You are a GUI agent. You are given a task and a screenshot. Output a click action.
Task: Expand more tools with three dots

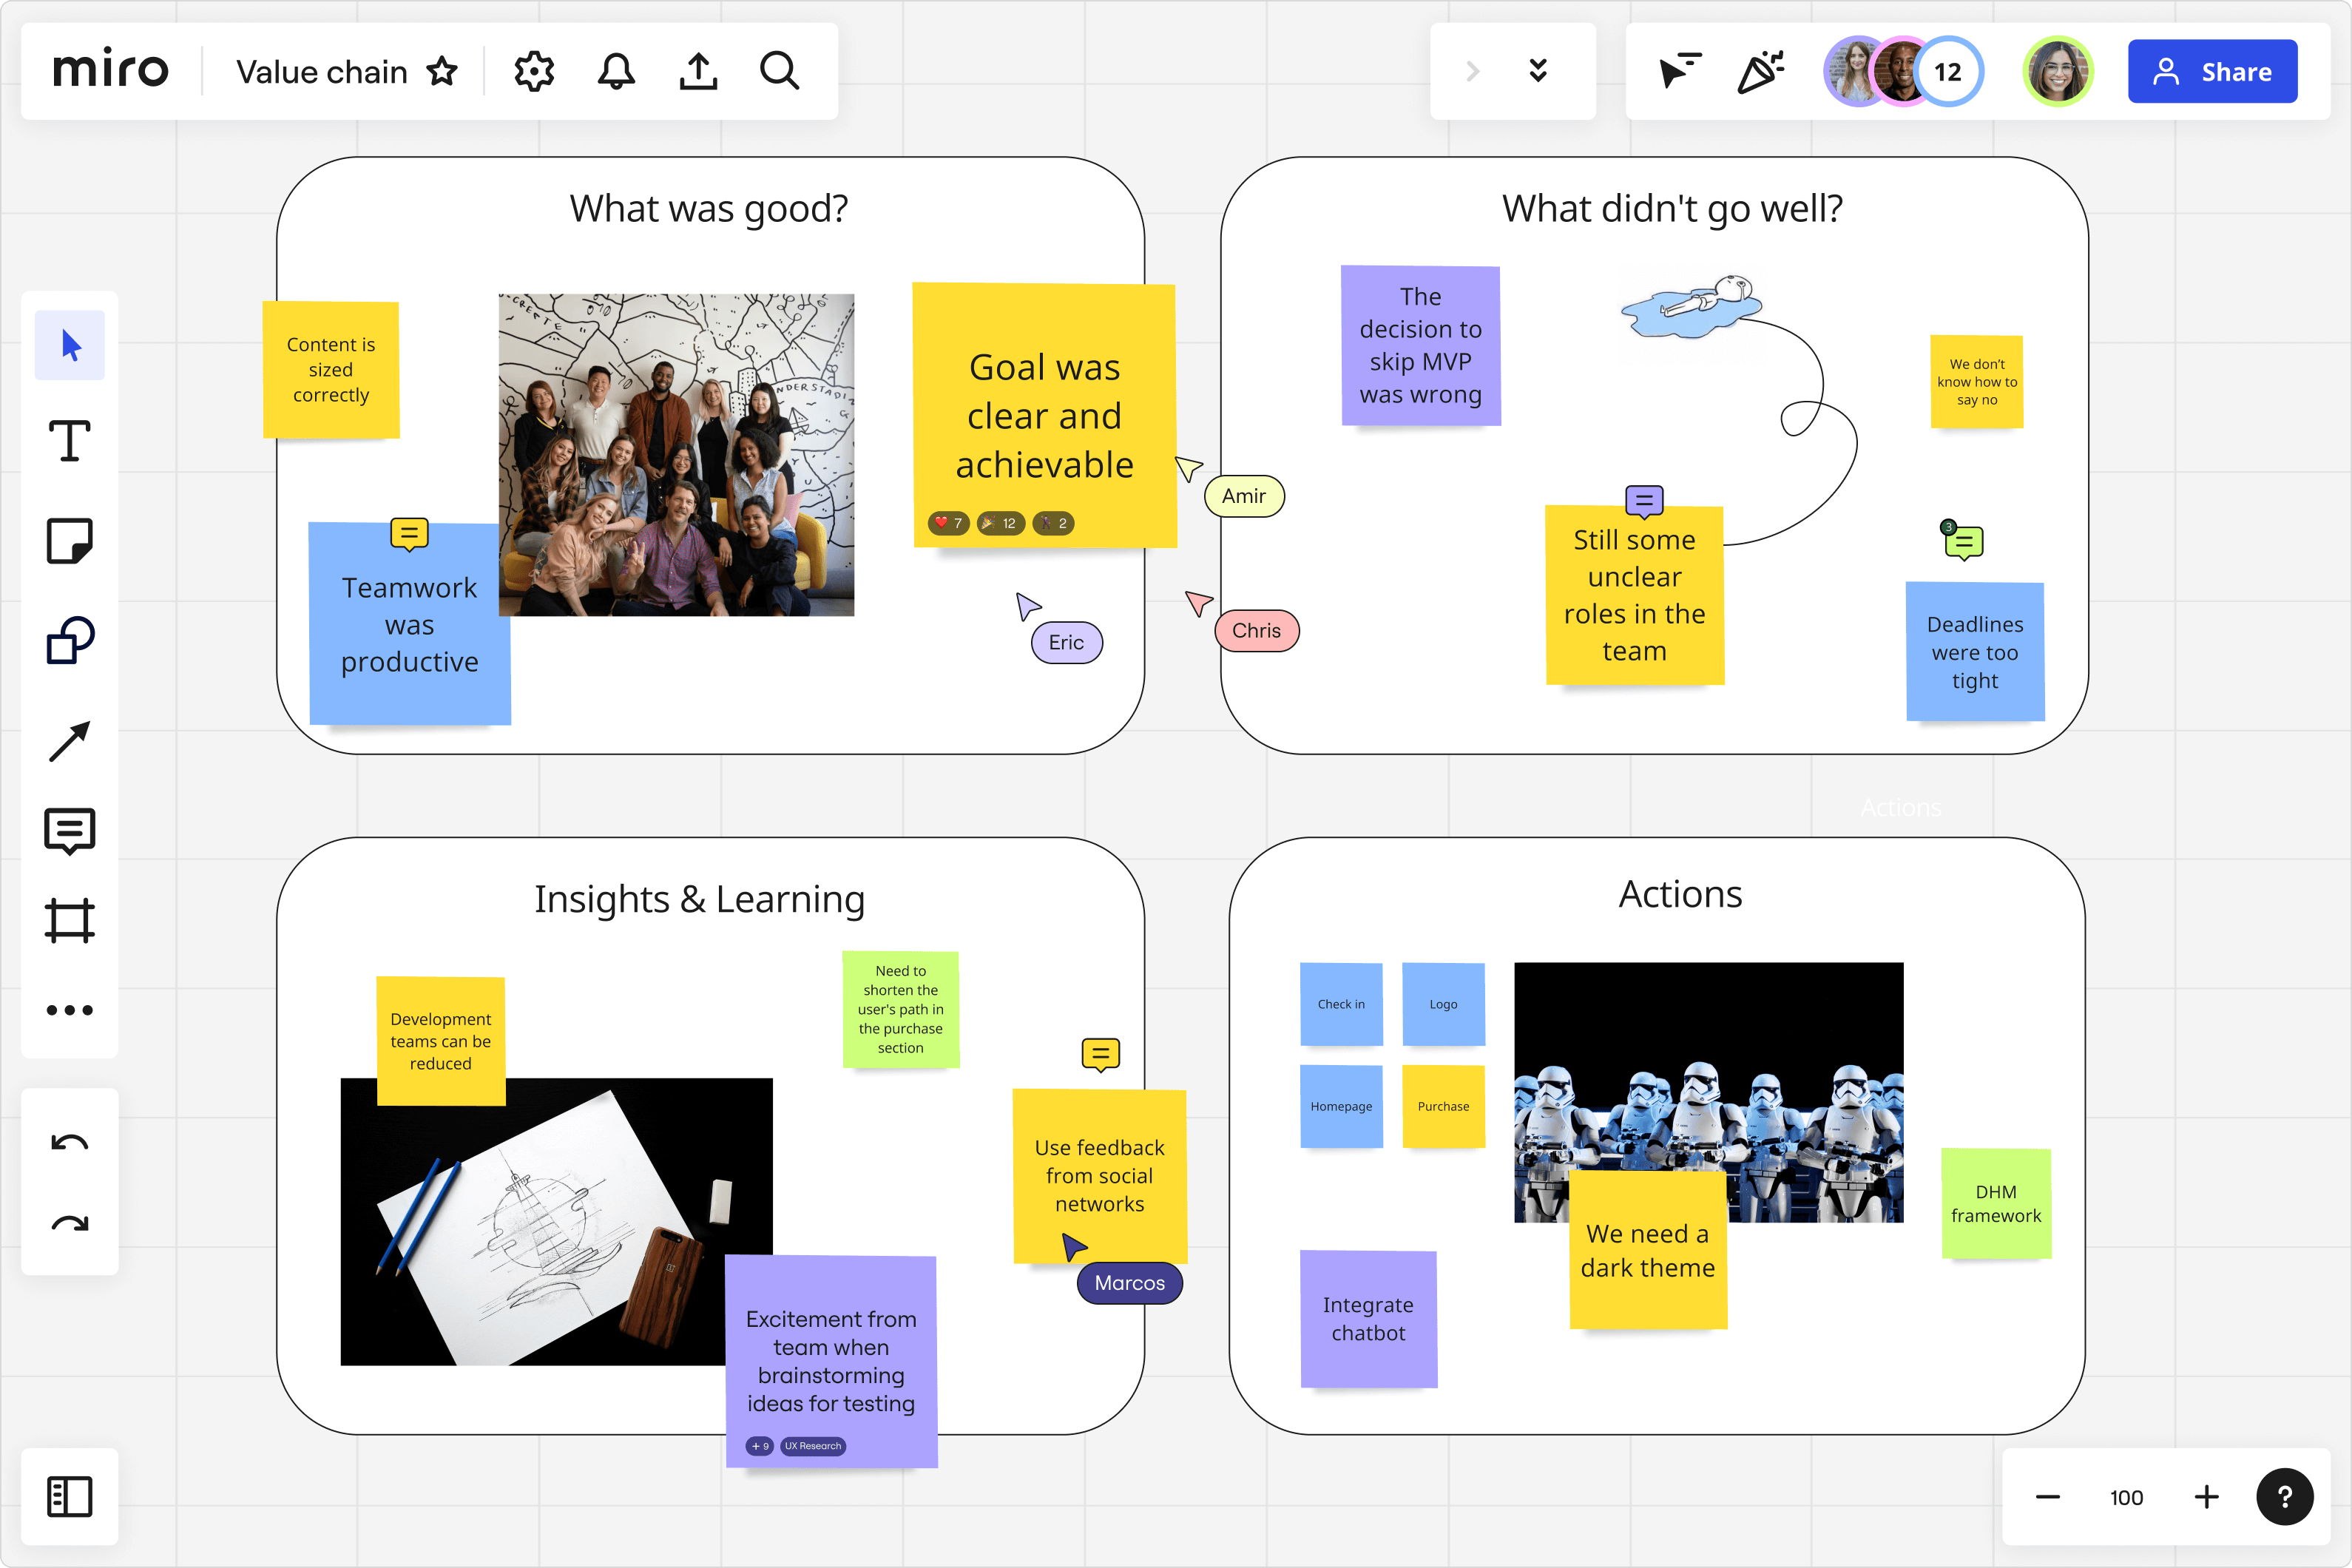point(69,1010)
